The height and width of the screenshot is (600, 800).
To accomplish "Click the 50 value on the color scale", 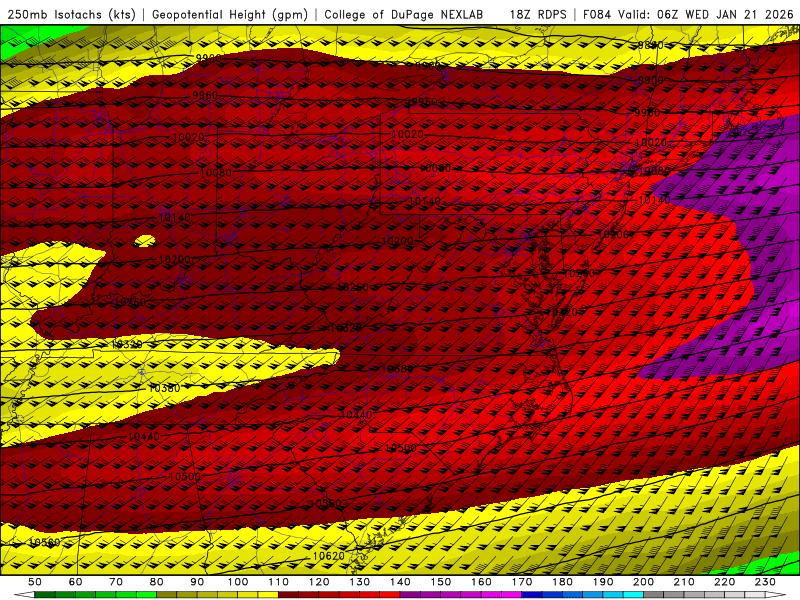I will 35,582.
